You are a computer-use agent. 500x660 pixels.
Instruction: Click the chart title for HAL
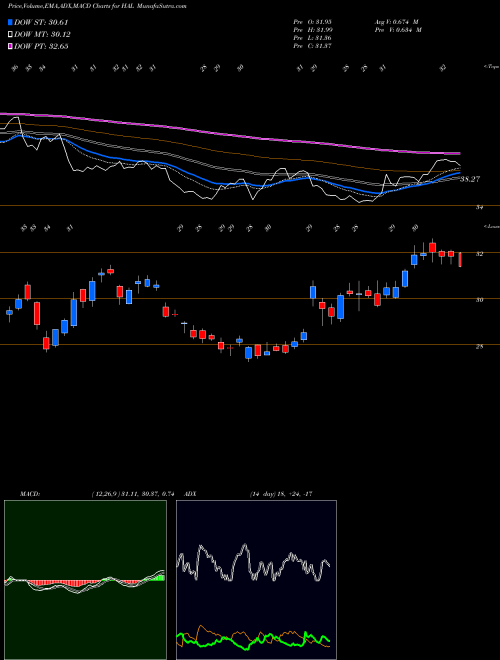(x=97, y=6)
